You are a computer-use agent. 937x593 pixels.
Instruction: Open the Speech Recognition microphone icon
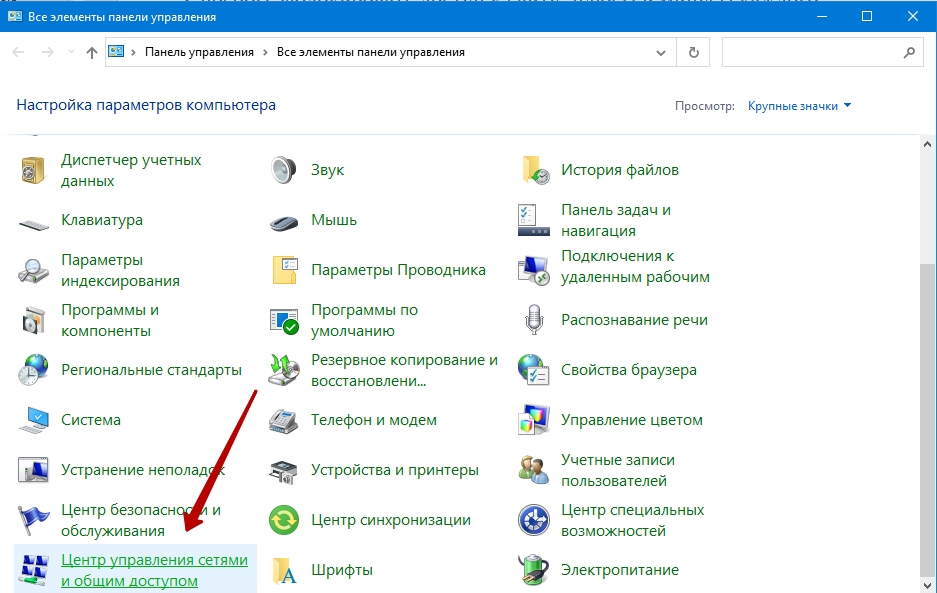click(535, 320)
